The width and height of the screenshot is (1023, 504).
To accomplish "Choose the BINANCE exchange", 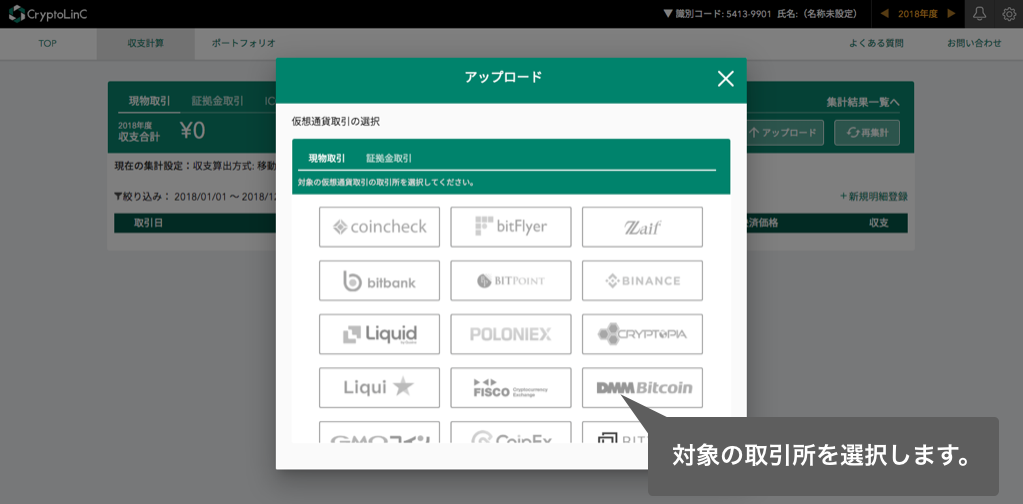I will tap(642, 280).
